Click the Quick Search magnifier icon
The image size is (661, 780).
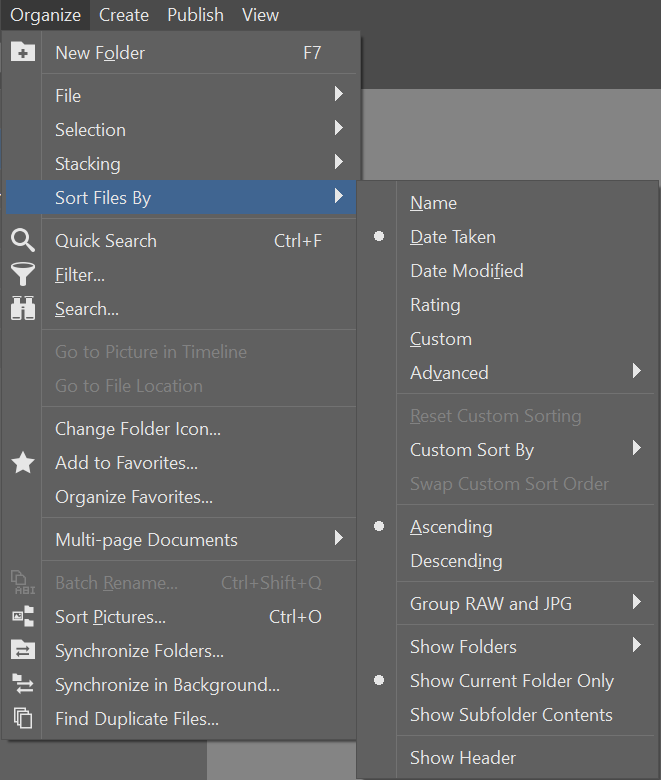point(22,240)
